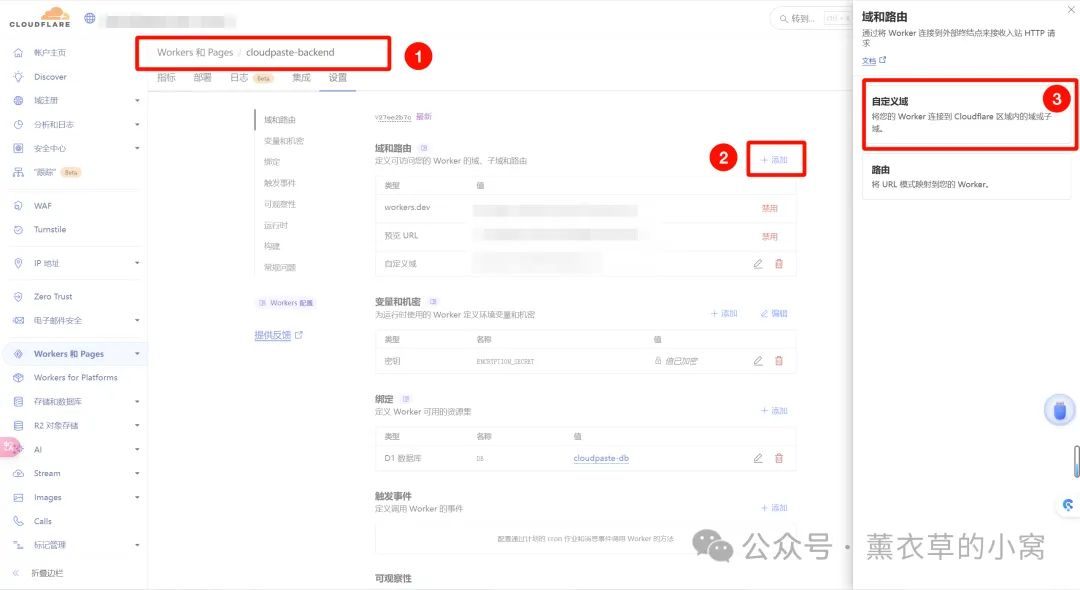Click the IP 地址 location pin icon
The width and height of the screenshot is (1080, 590).
19,263
